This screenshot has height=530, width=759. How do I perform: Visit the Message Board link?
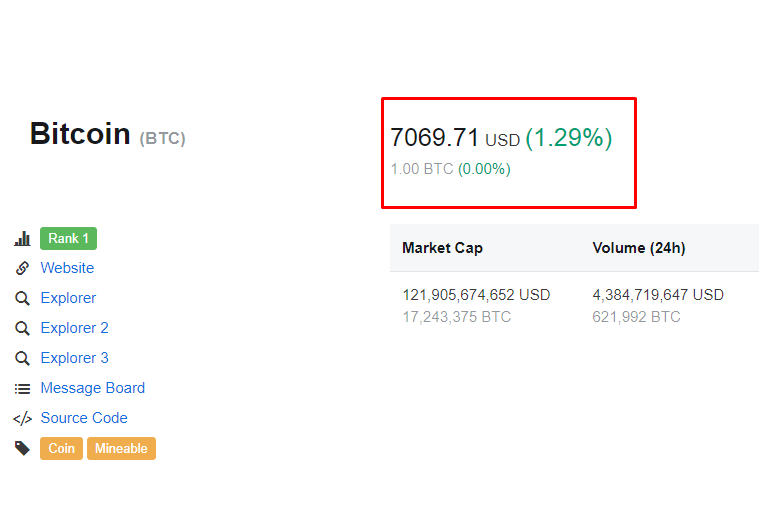pos(93,388)
